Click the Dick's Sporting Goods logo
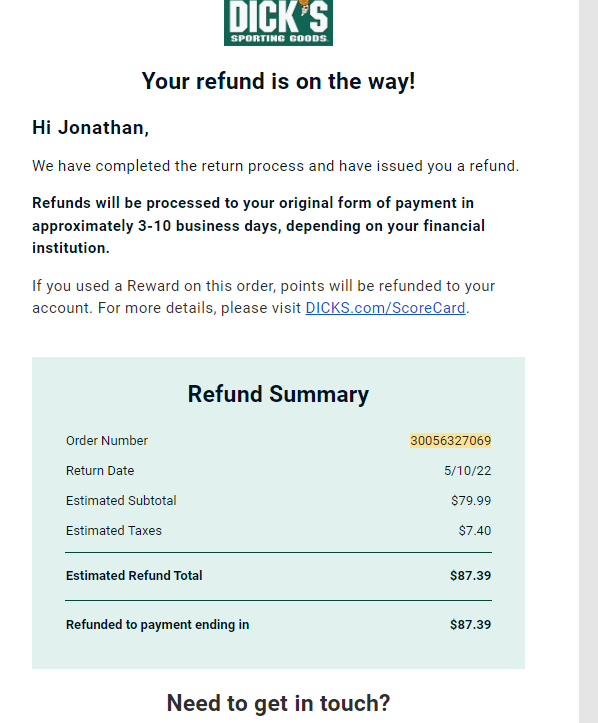 click(x=278, y=23)
